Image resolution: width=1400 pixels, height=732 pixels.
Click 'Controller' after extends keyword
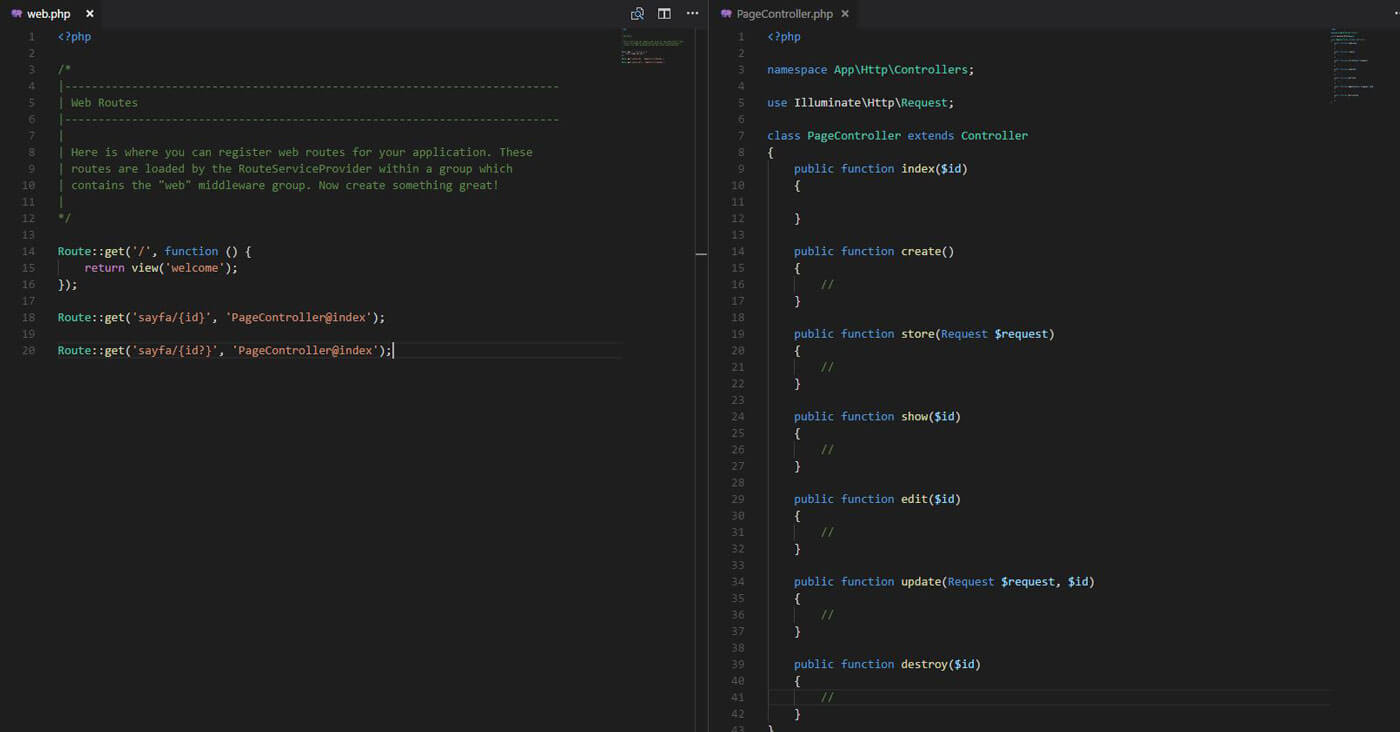[994, 136]
